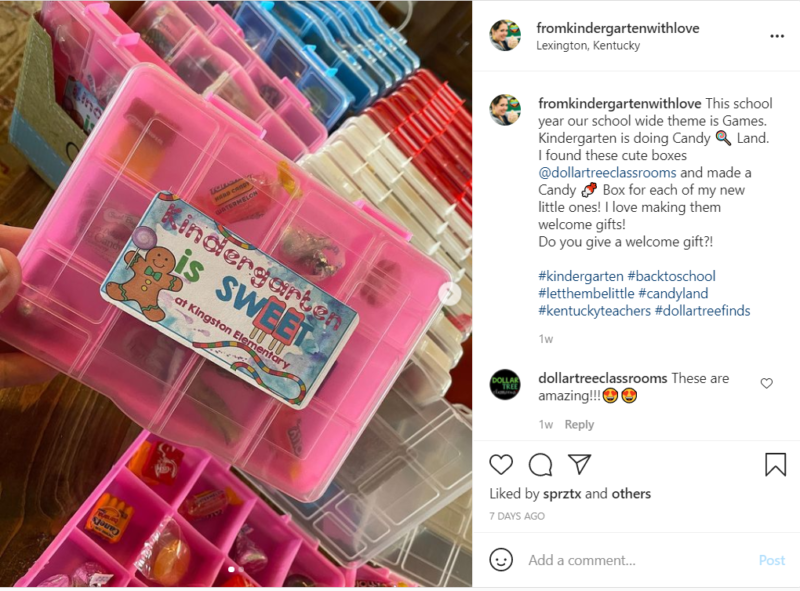
Task: Open the #kindergarten hashtag
Action: point(581,277)
